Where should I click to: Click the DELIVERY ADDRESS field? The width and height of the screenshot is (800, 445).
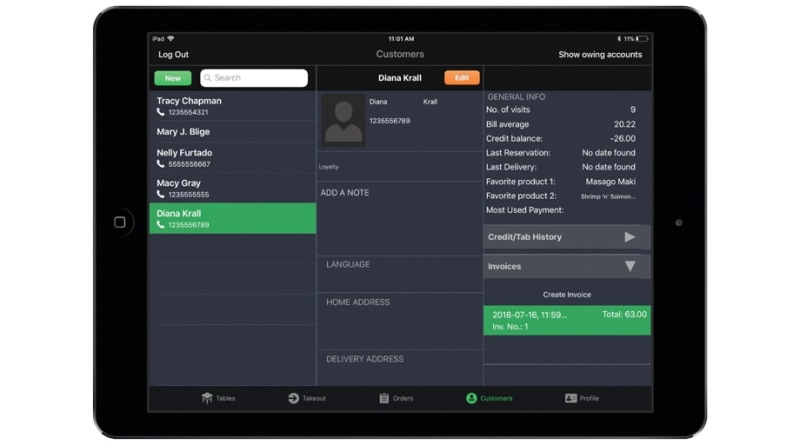pyautogui.click(x=400, y=367)
